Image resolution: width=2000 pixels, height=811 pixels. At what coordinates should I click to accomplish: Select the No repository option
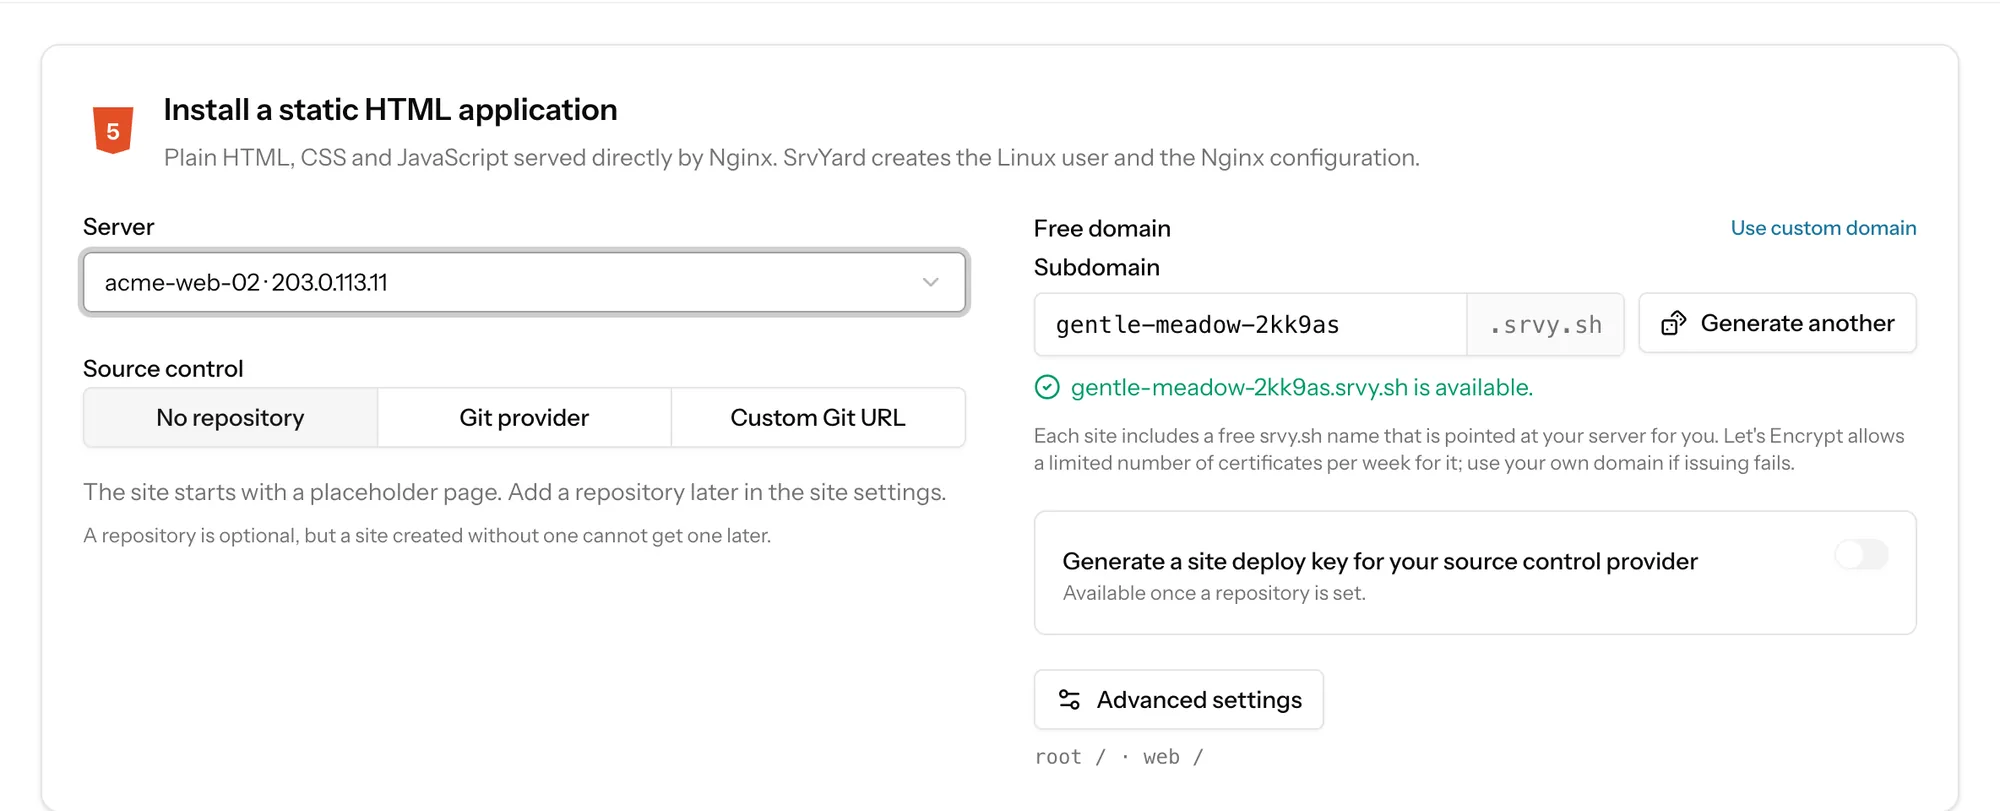[x=230, y=418]
